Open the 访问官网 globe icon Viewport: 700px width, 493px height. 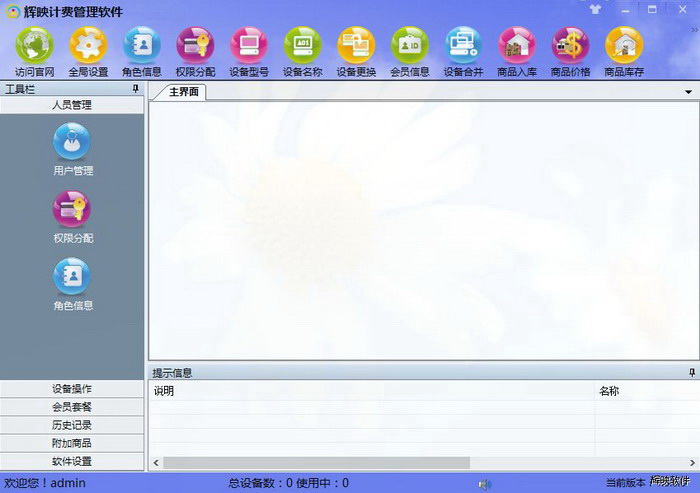pos(34,46)
